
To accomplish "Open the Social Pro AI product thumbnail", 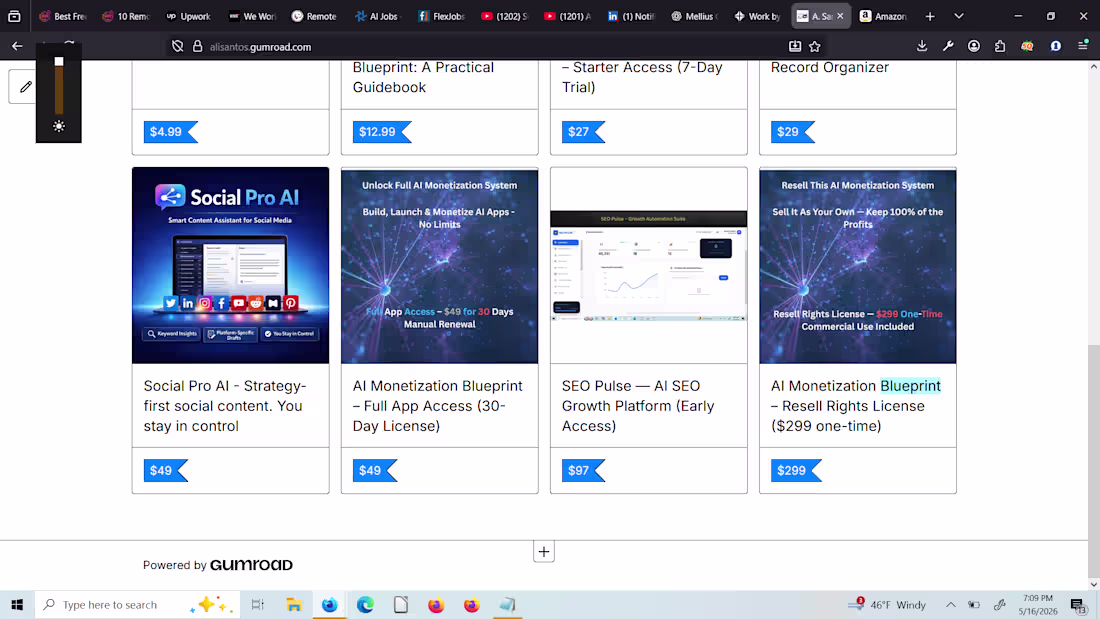I will click(x=230, y=265).
